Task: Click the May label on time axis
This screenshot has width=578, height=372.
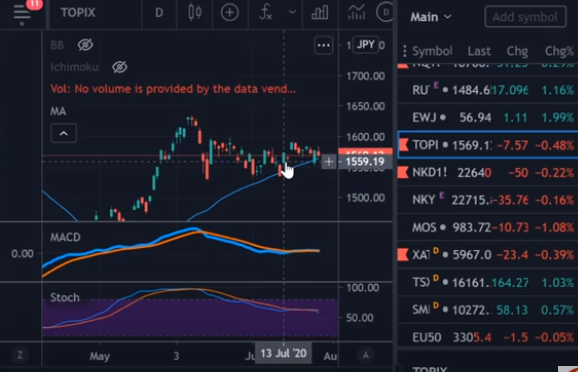Action: tap(100, 357)
